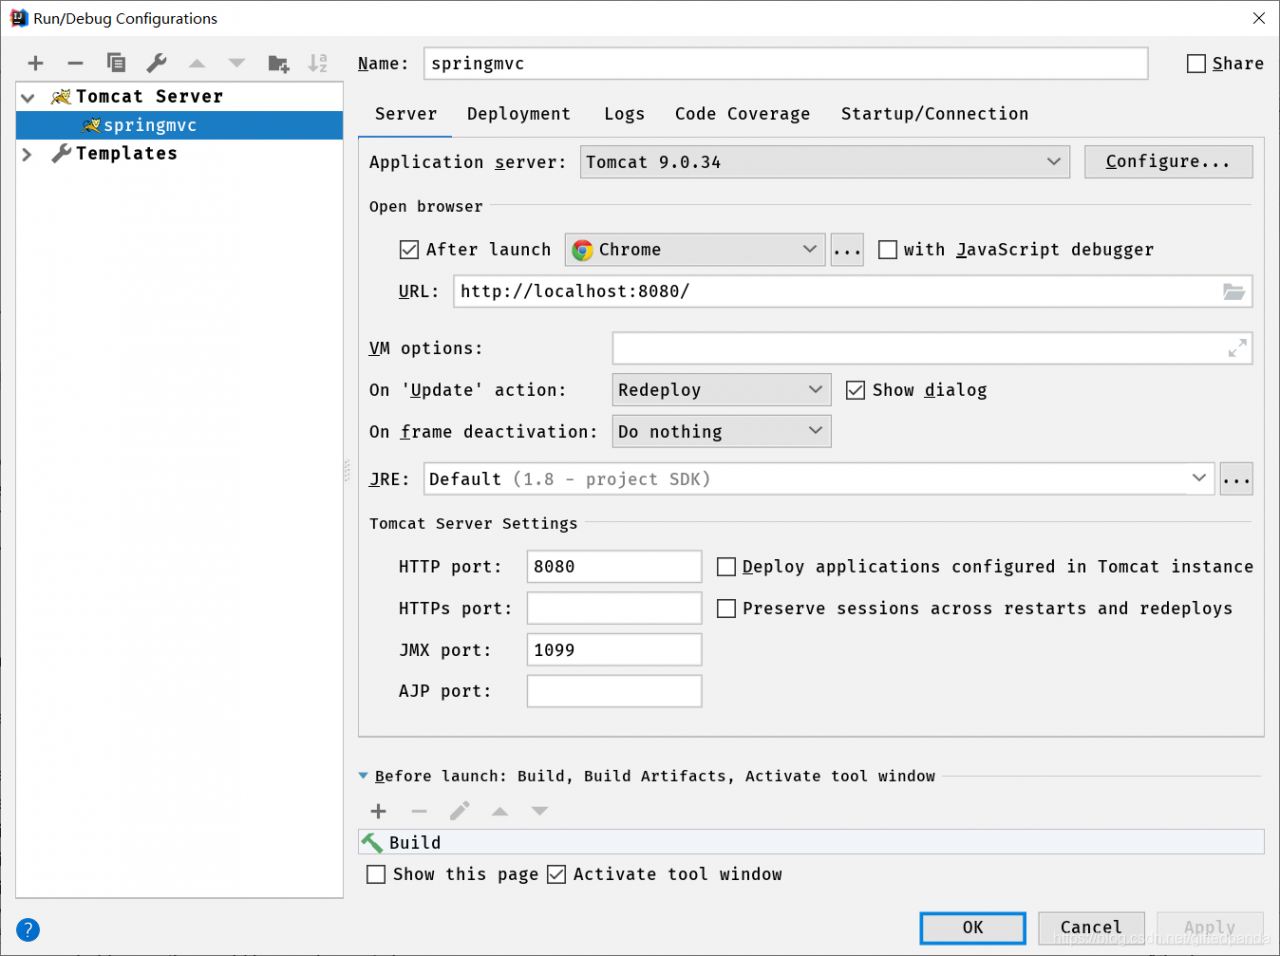Click the HTTP port input field

614,567
